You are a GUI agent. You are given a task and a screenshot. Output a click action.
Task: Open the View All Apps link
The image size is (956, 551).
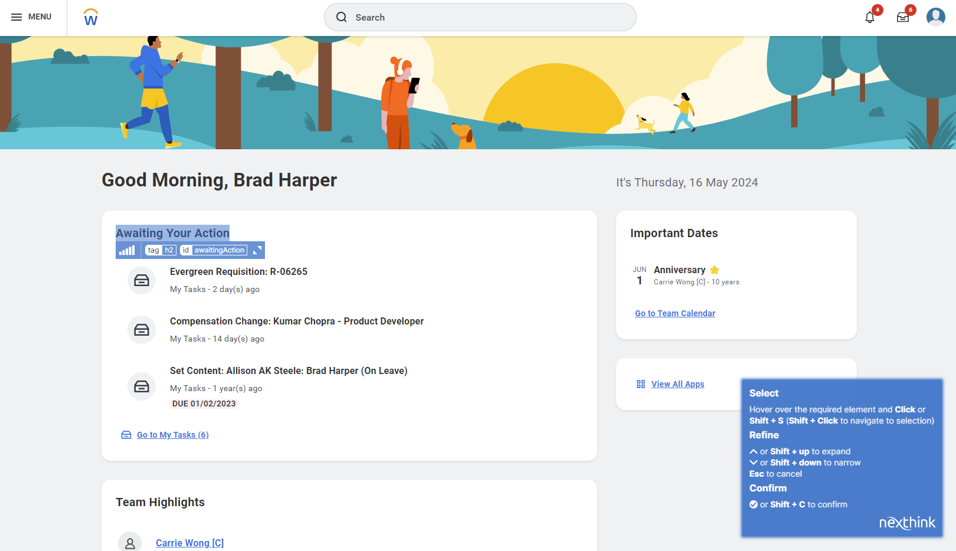point(677,384)
